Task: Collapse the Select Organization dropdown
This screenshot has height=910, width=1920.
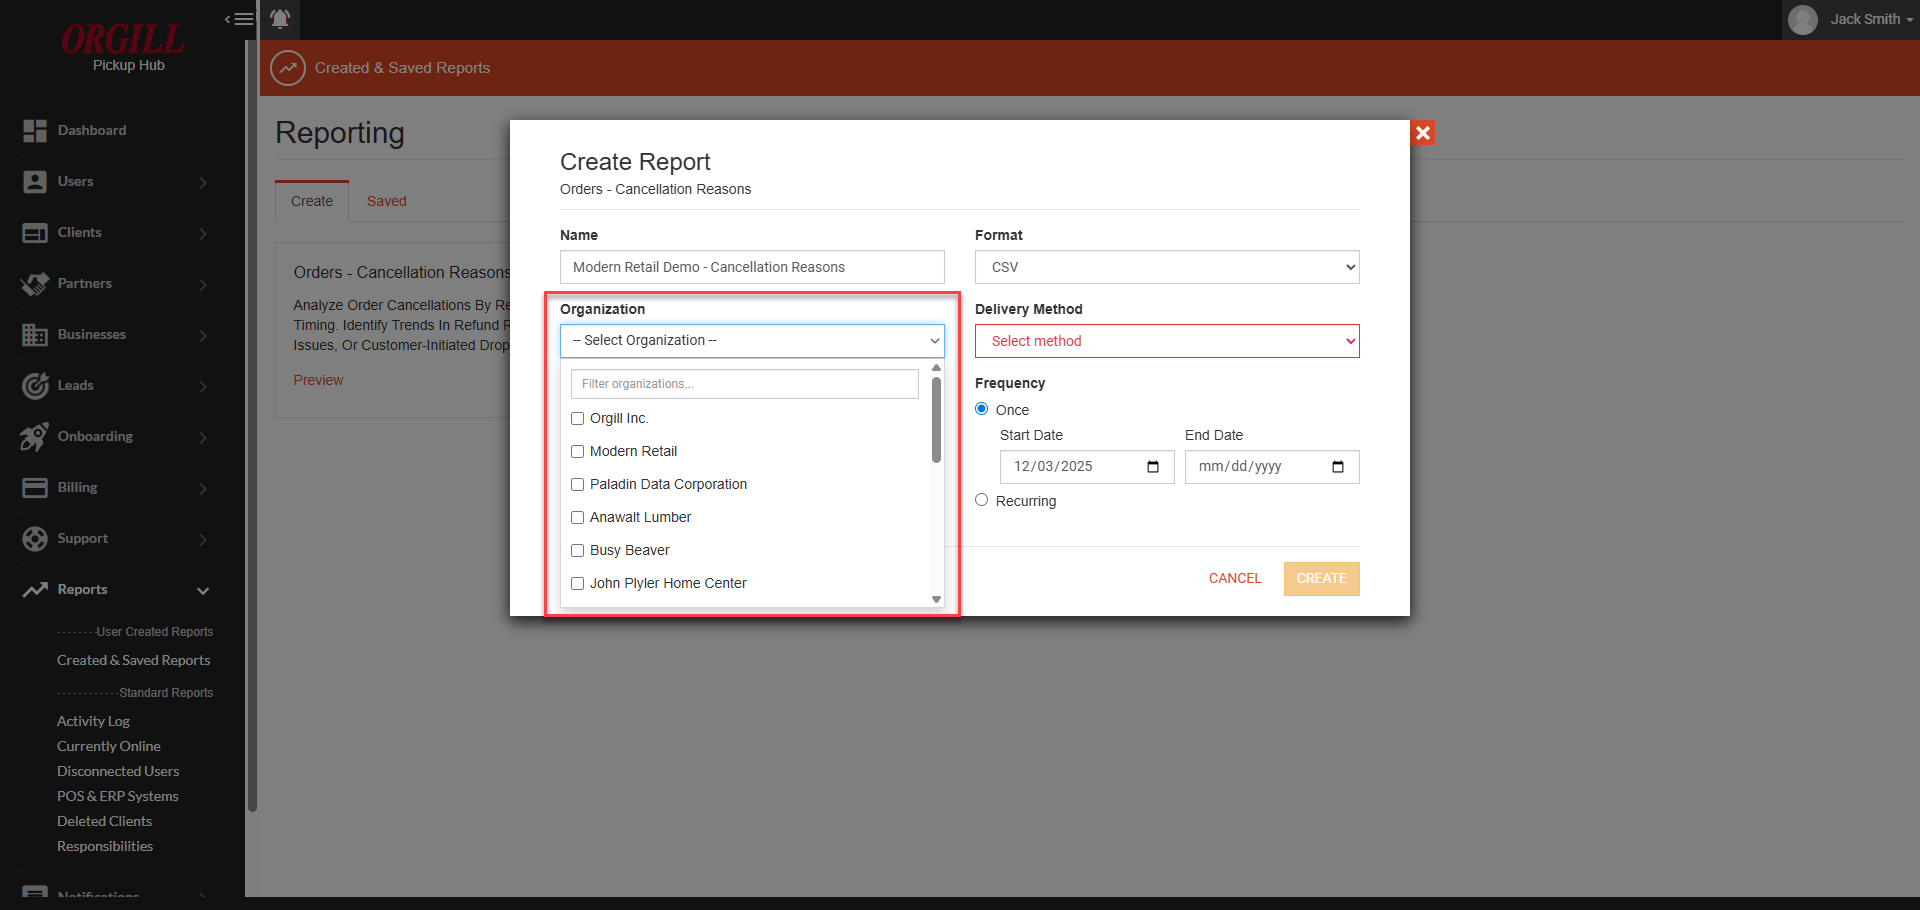Action: (x=752, y=341)
